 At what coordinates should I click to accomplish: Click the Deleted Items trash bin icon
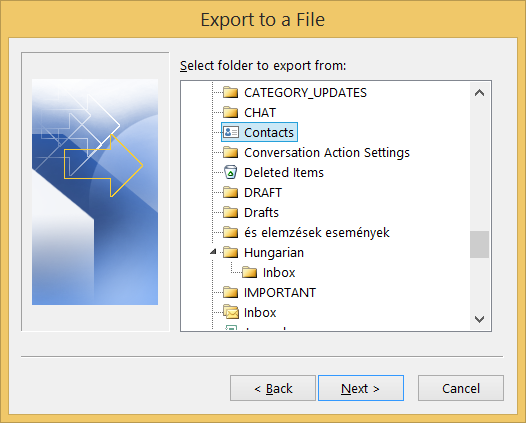coord(231,172)
